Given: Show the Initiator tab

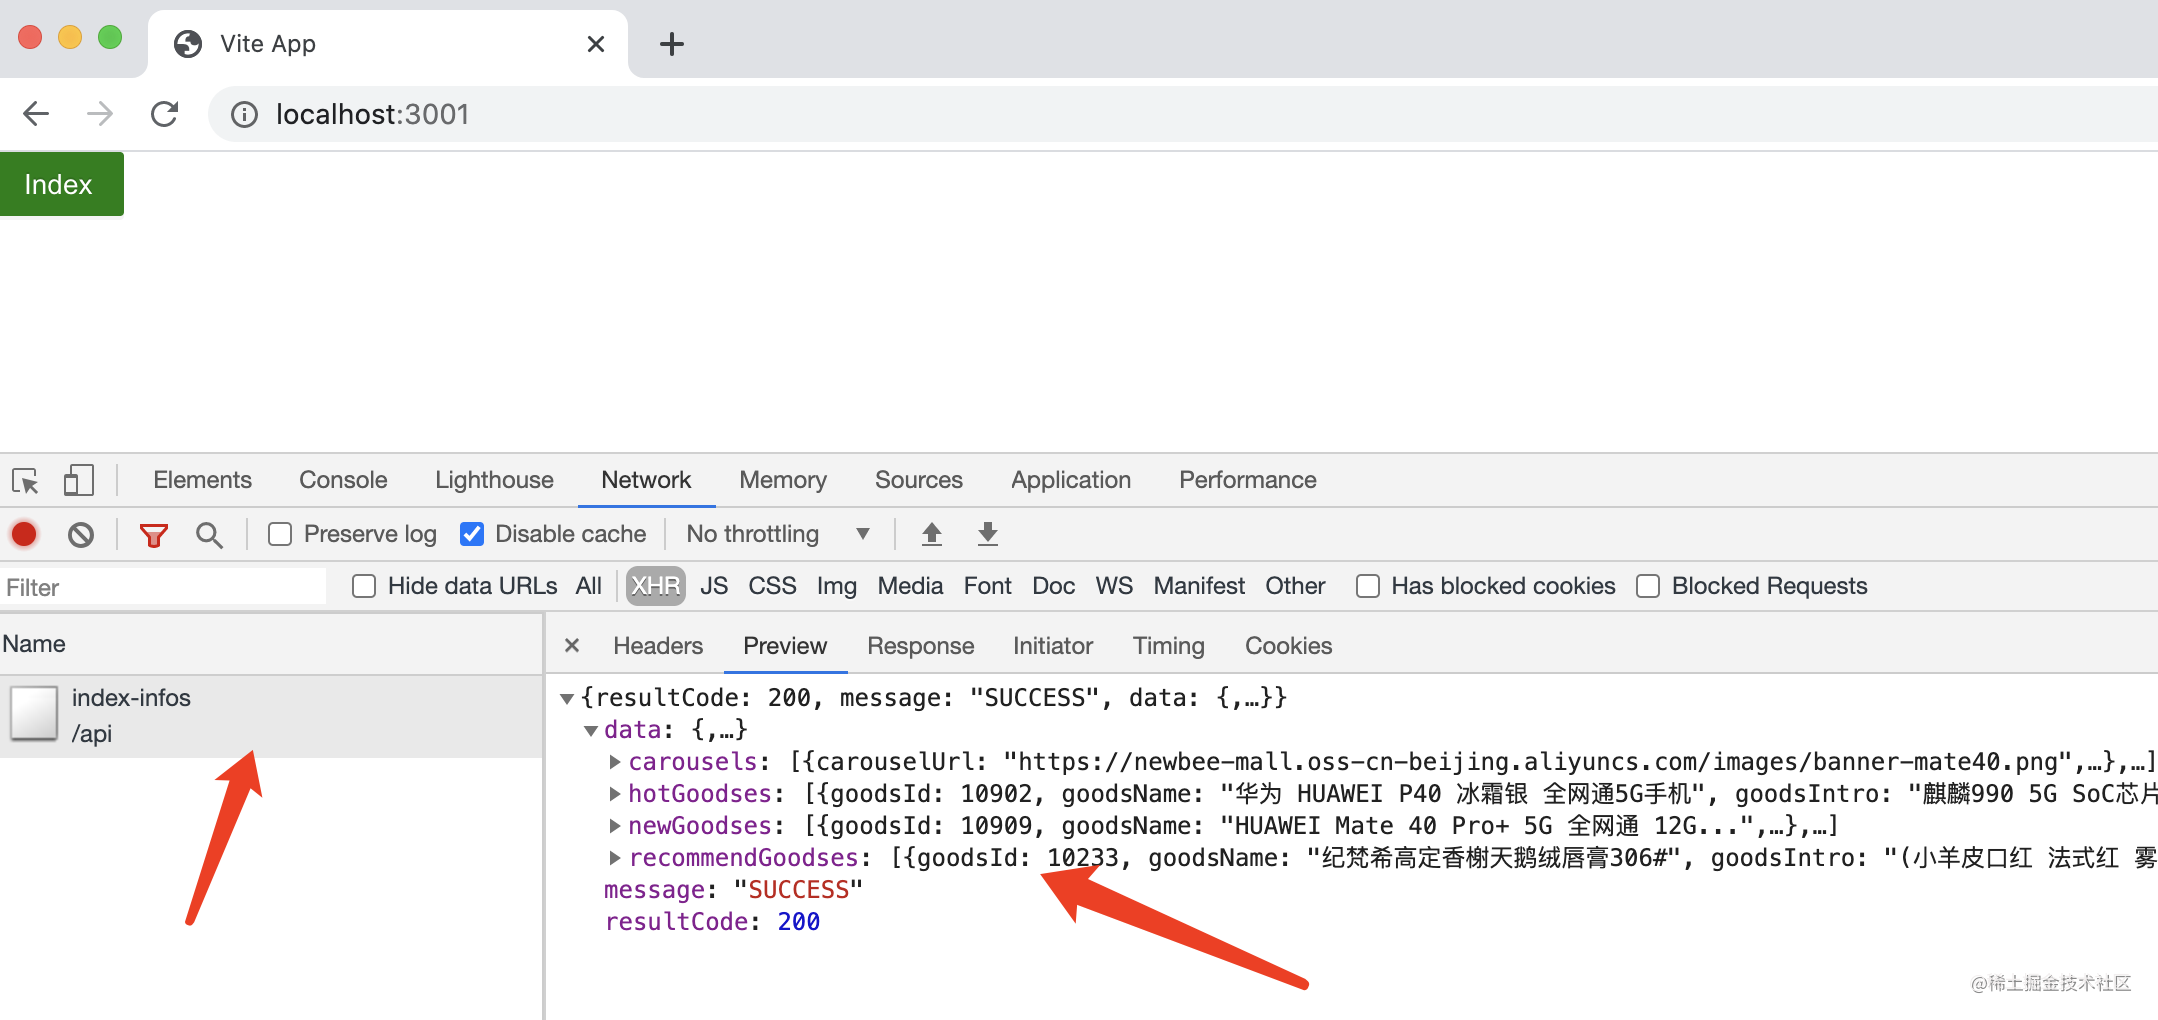Looking at the screenshot, I should pos(1053,646).
